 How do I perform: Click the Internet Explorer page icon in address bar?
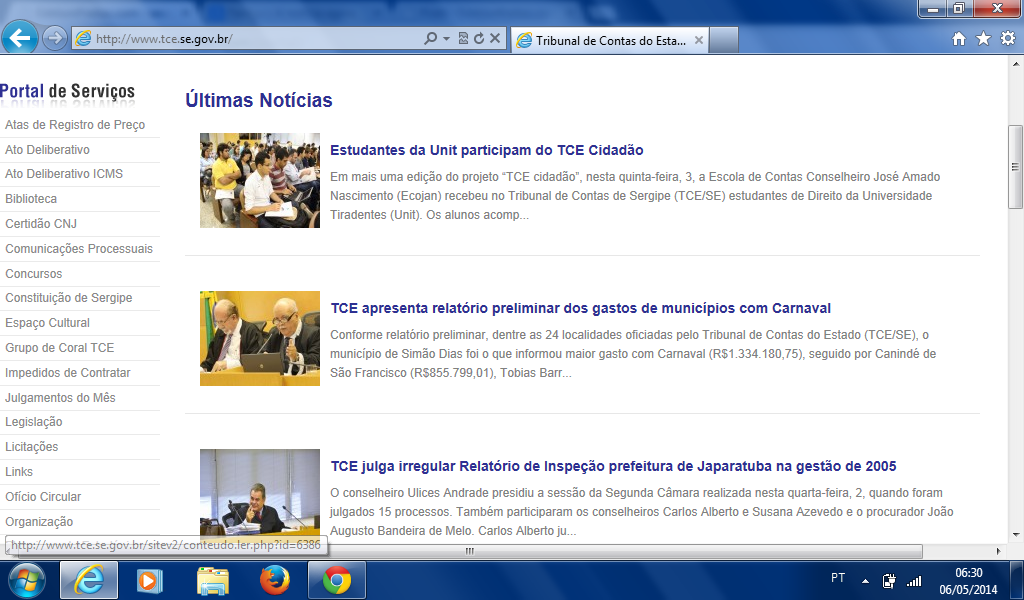point(83,39)
